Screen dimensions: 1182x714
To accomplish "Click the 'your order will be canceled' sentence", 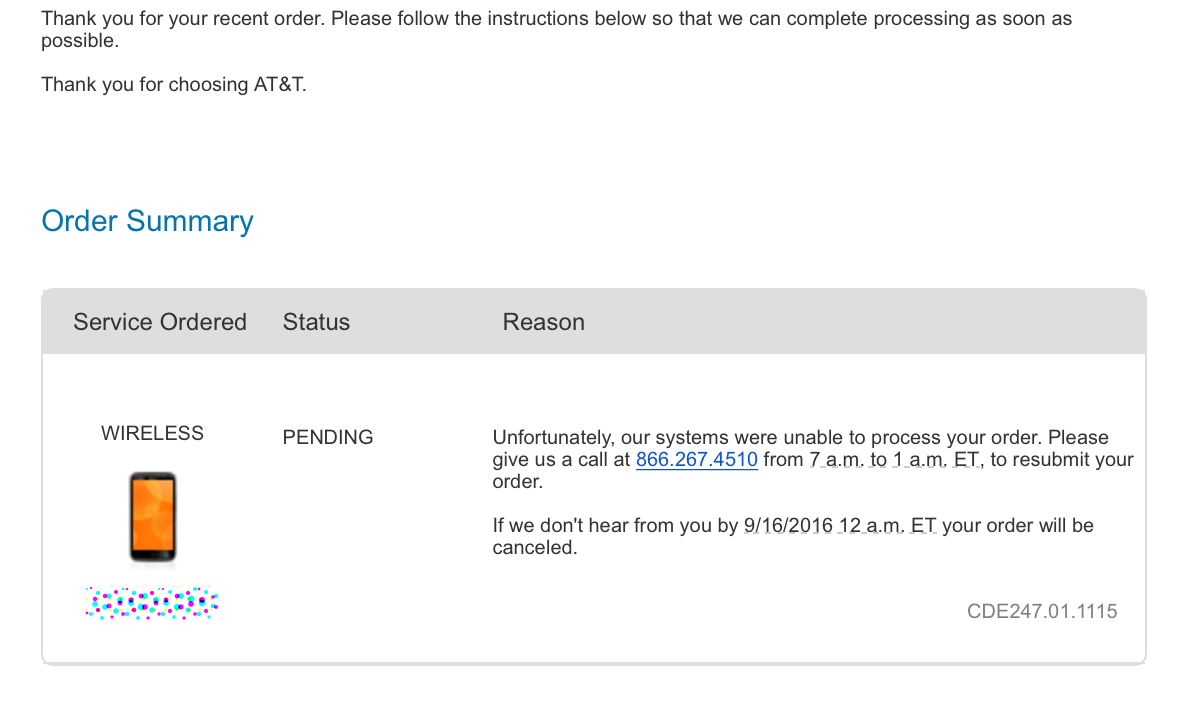I will coord(793,536).
